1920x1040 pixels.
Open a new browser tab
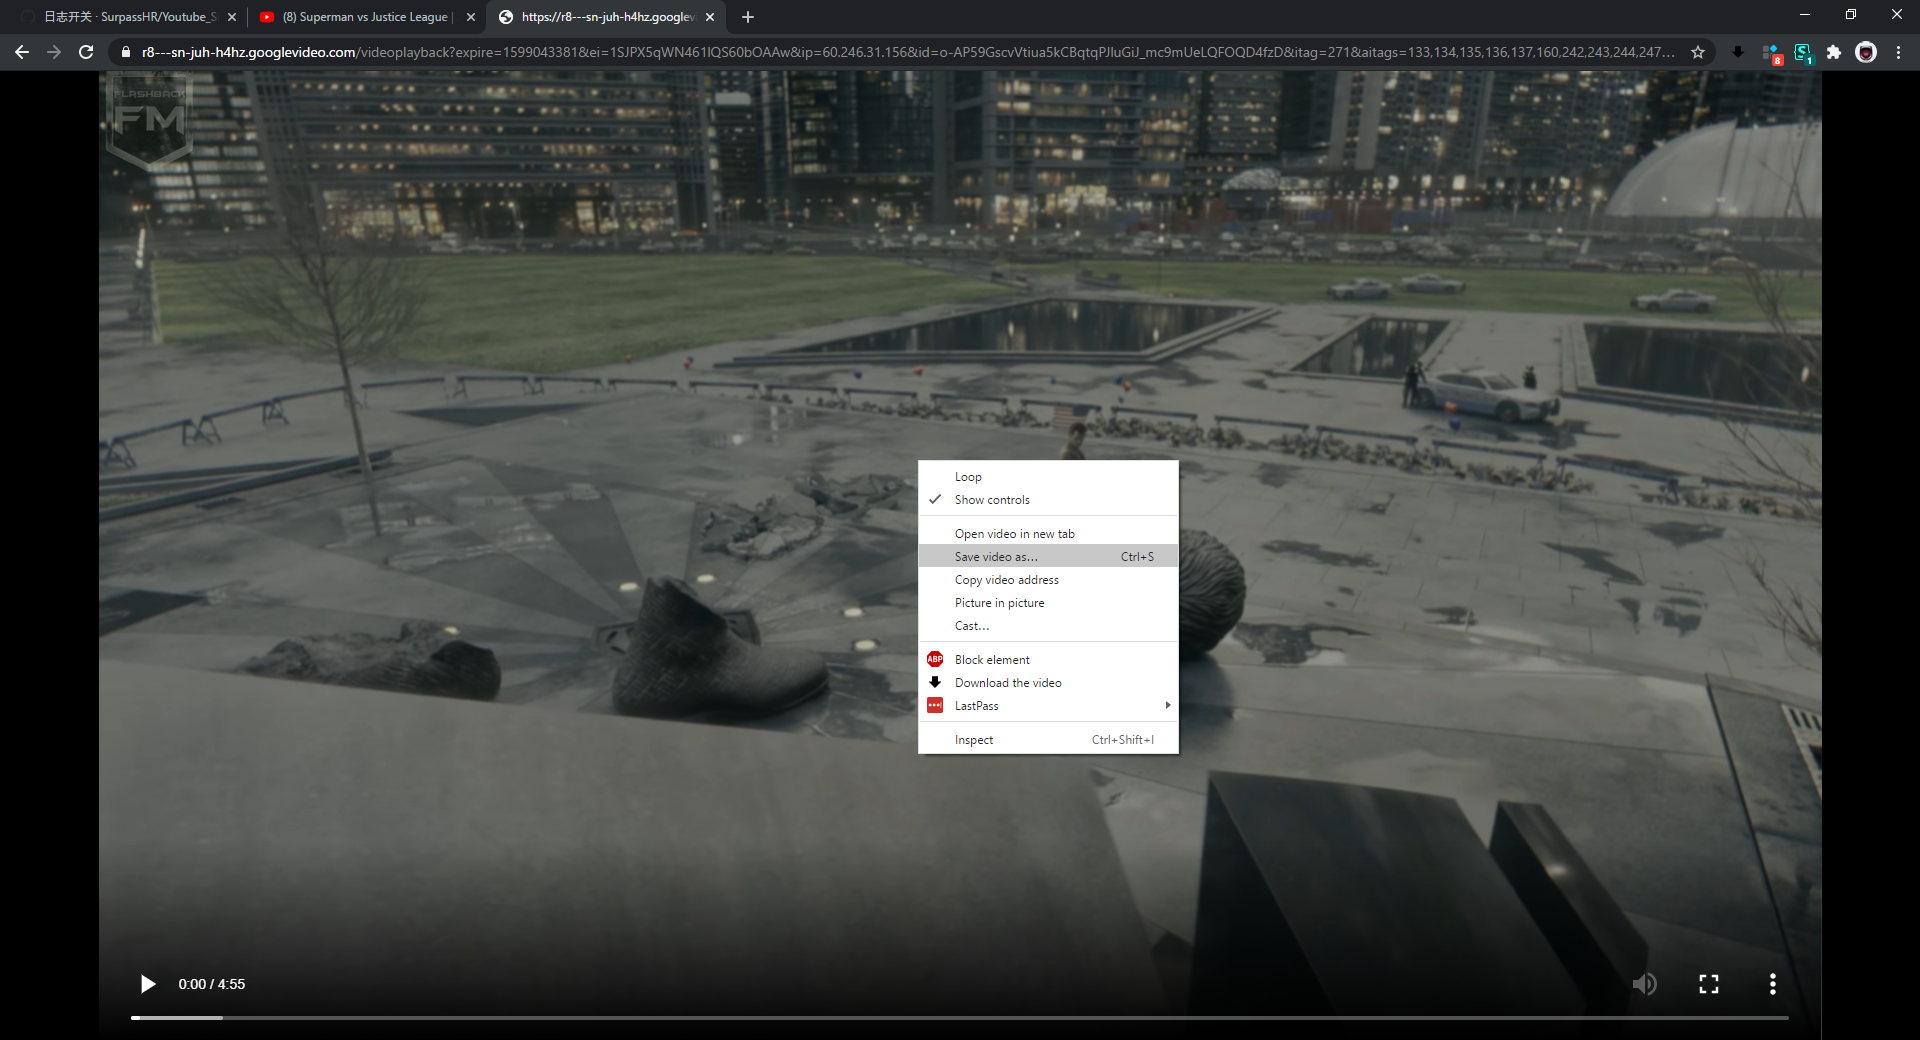(x=748, y=17)
